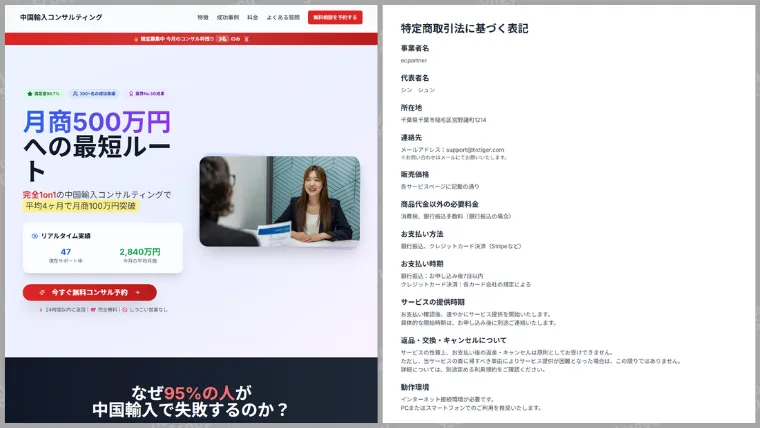The width and height of the screenshot is (760, 428).
Task: Open the 特徴 navigation menu item
Action: coord(203,17)
